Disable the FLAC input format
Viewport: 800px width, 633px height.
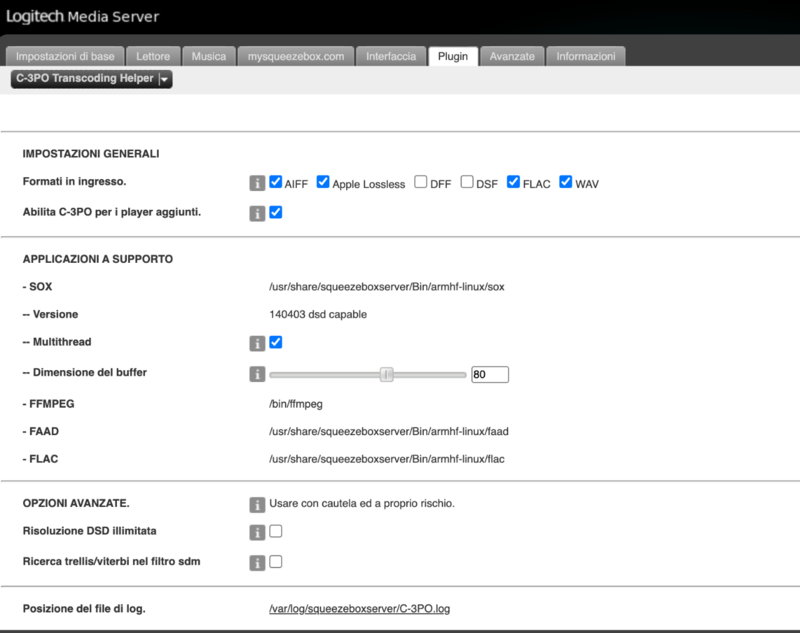tap(514, 182)
